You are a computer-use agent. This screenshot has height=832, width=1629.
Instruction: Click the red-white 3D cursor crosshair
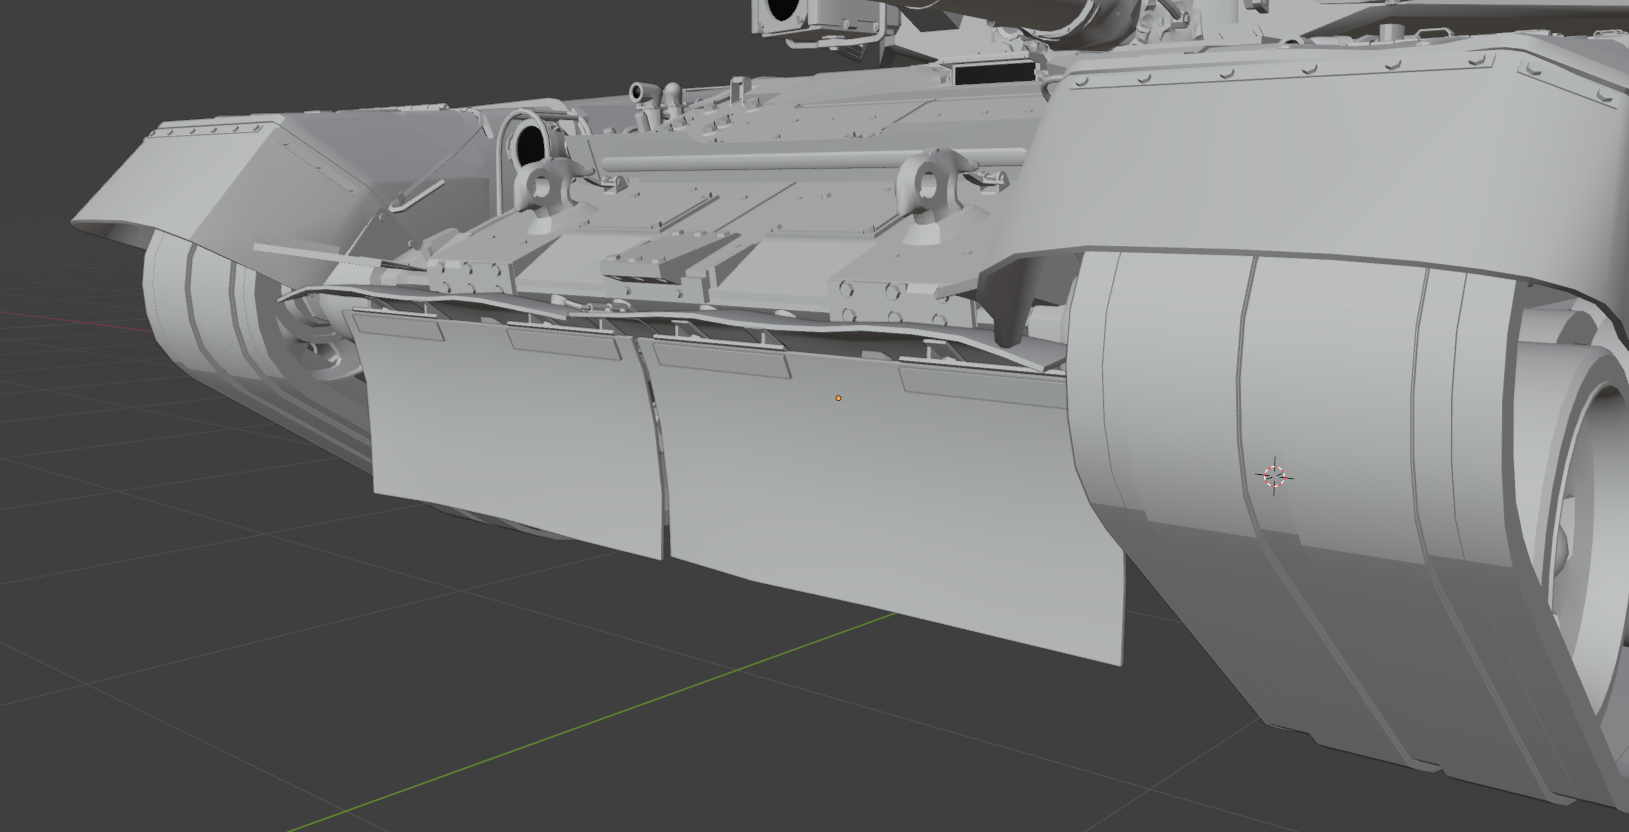pos(1274,477)
